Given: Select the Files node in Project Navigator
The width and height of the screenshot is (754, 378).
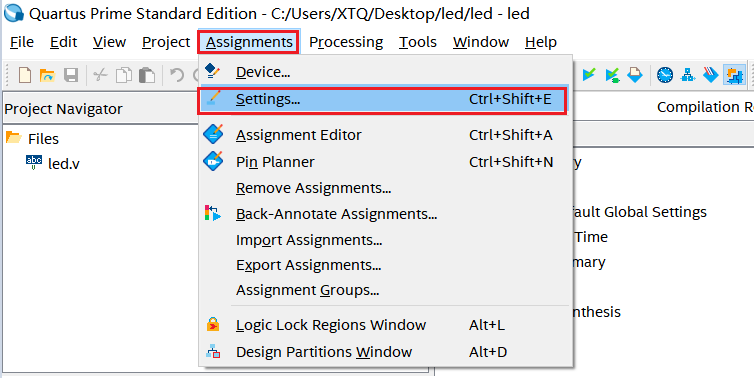Looking at the screenshot, I should pos(43,139).
